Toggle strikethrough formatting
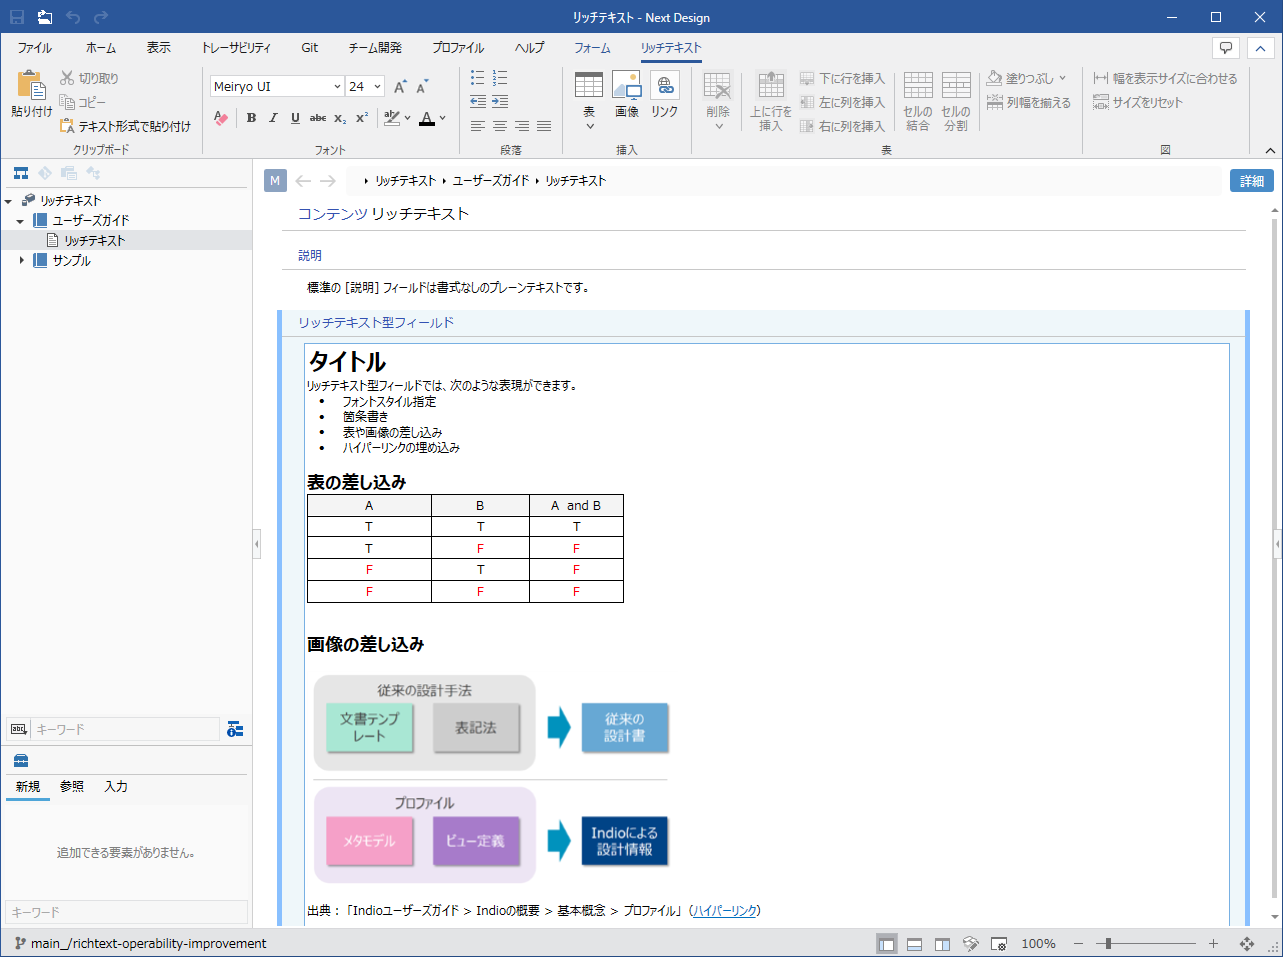Screen dimensions: 1283x957 tap(318, 118)
